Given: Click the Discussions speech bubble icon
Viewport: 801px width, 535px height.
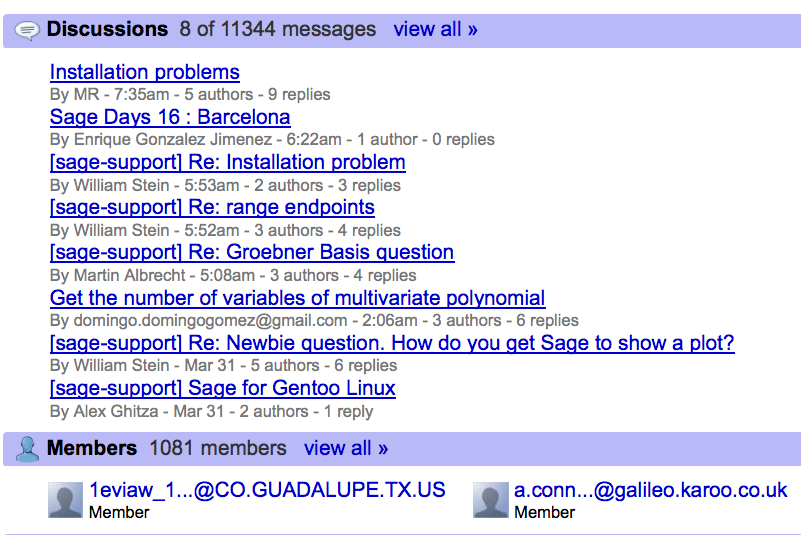Looking at the screenshot, I should [27, 31].
